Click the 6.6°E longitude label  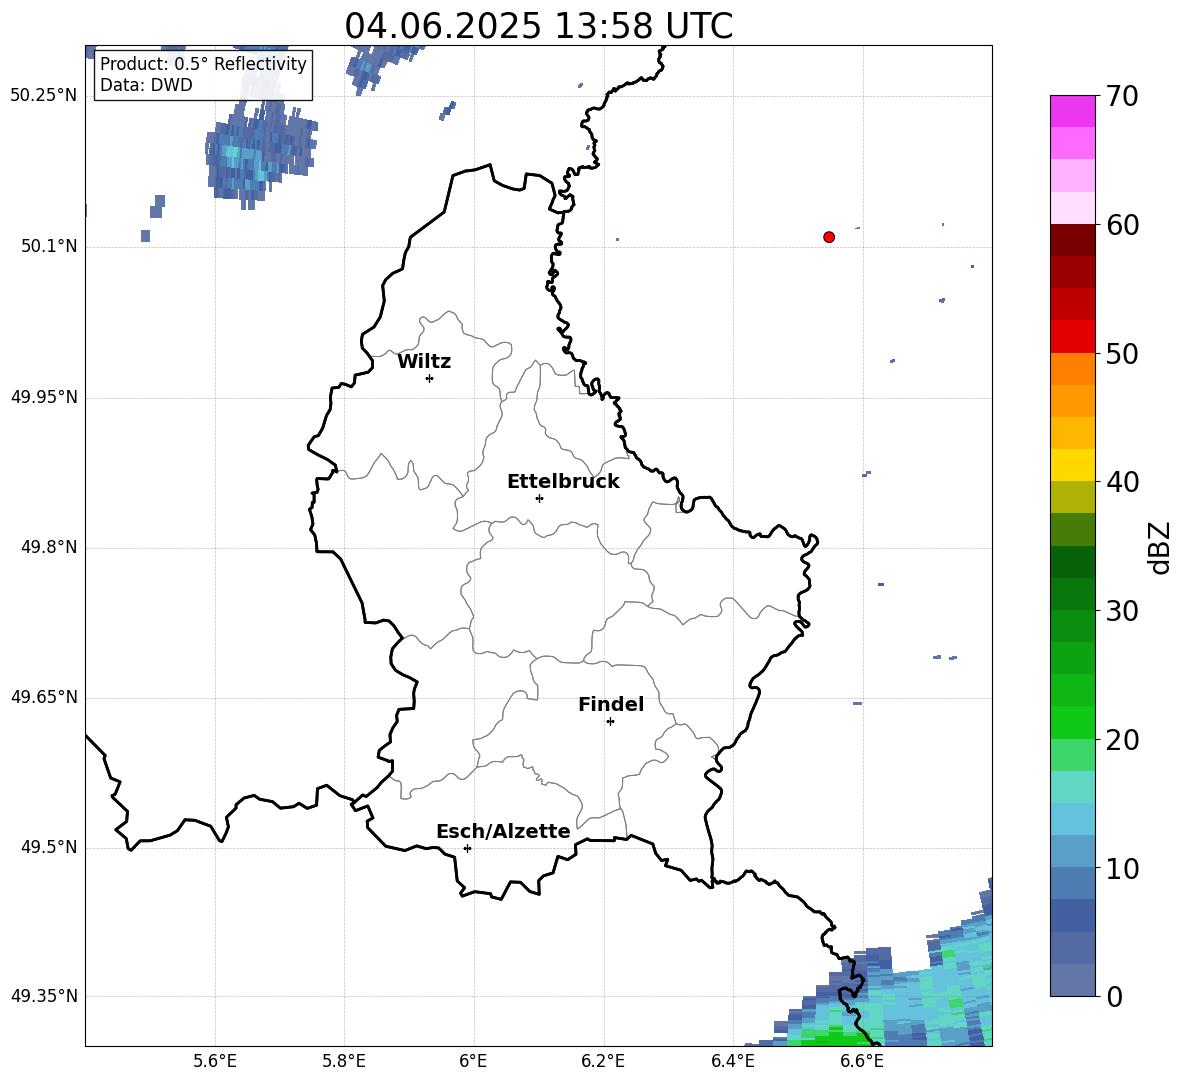[x=862, y=1061]
